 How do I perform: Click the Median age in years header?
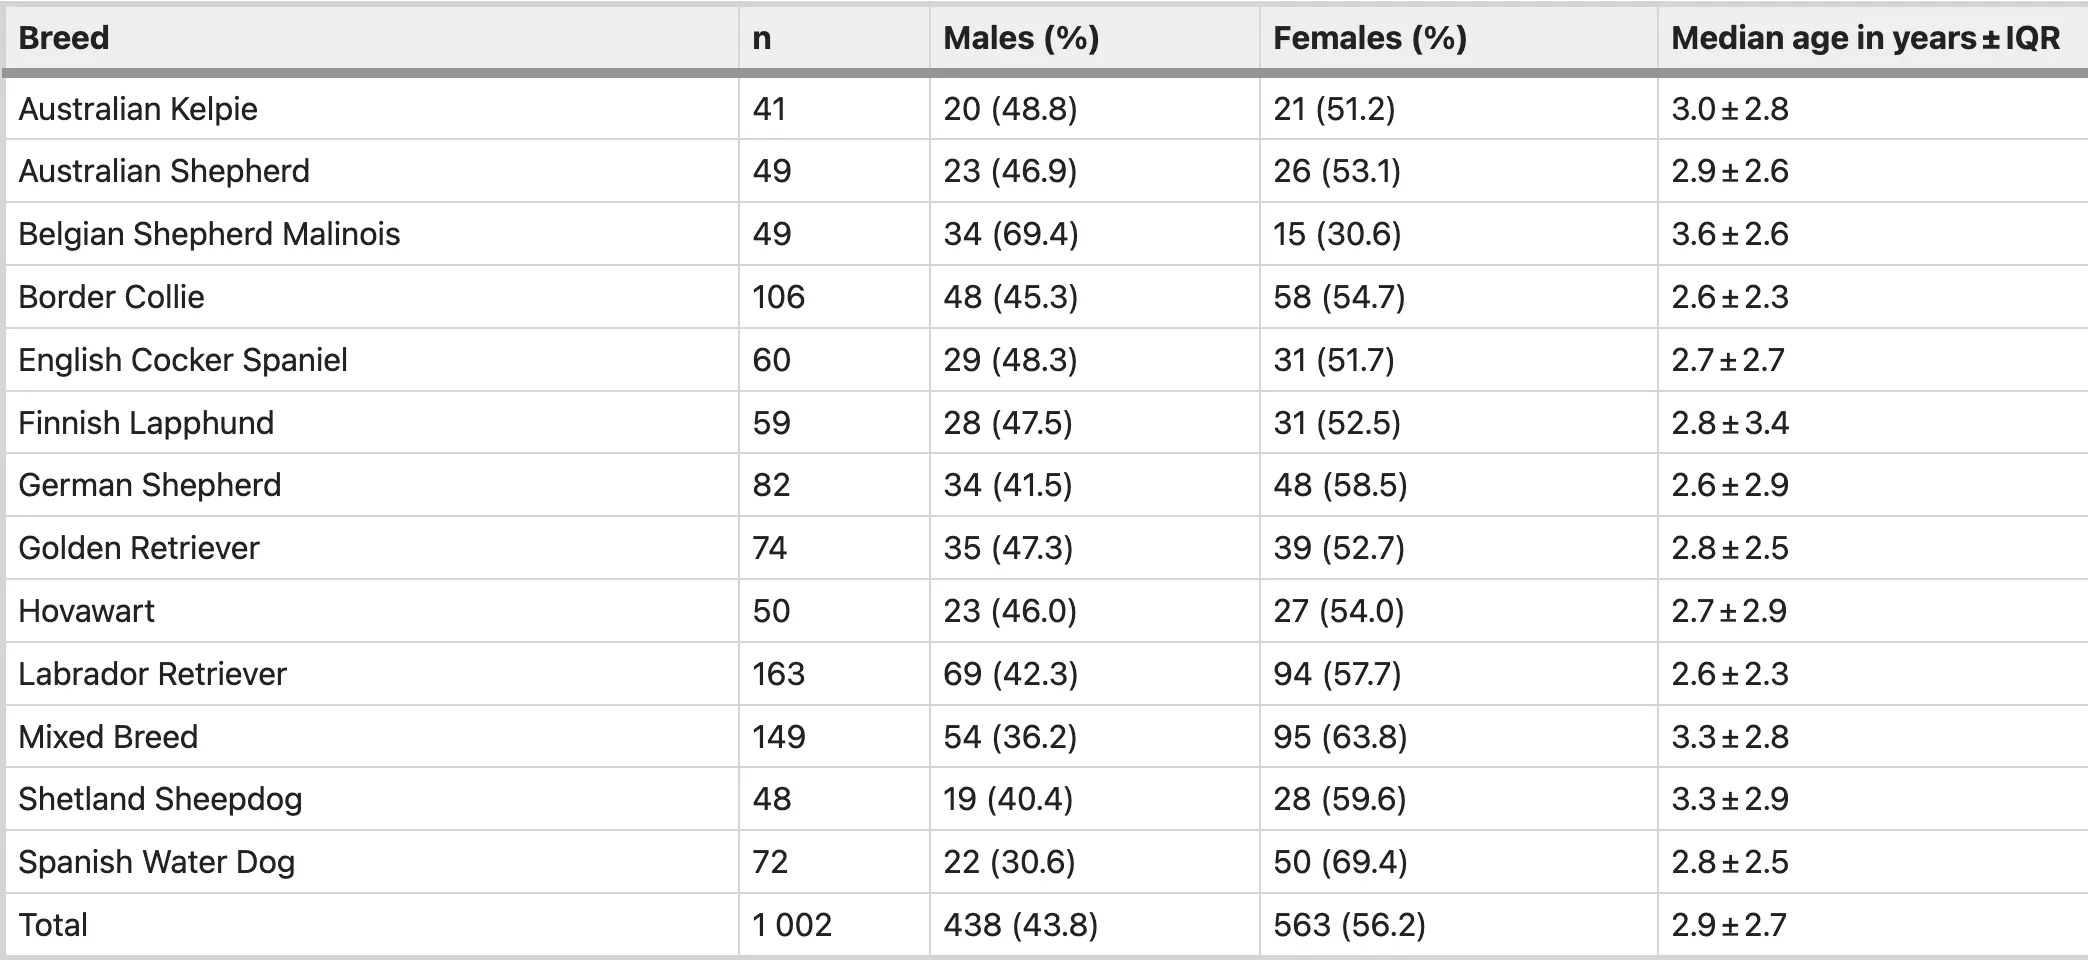pos(1865,39)
